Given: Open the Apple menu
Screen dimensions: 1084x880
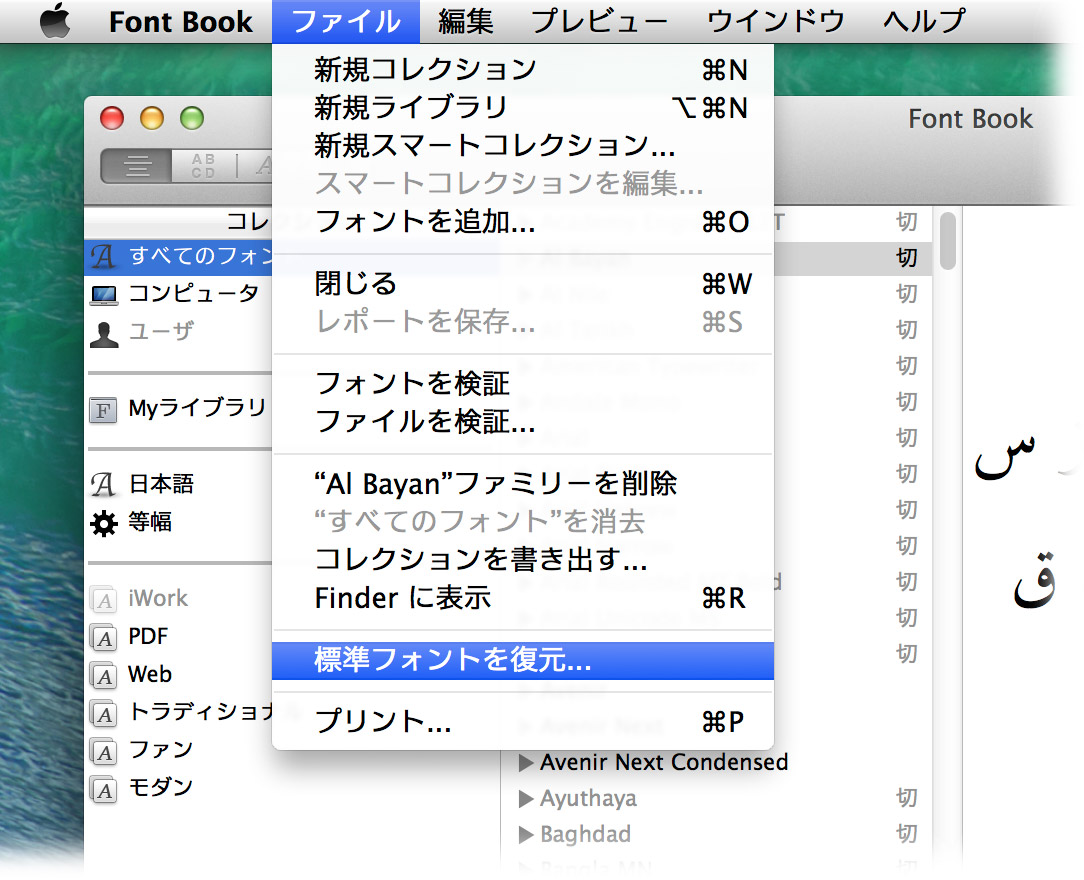Looking at the screenshot, I should tap(55, 21).
